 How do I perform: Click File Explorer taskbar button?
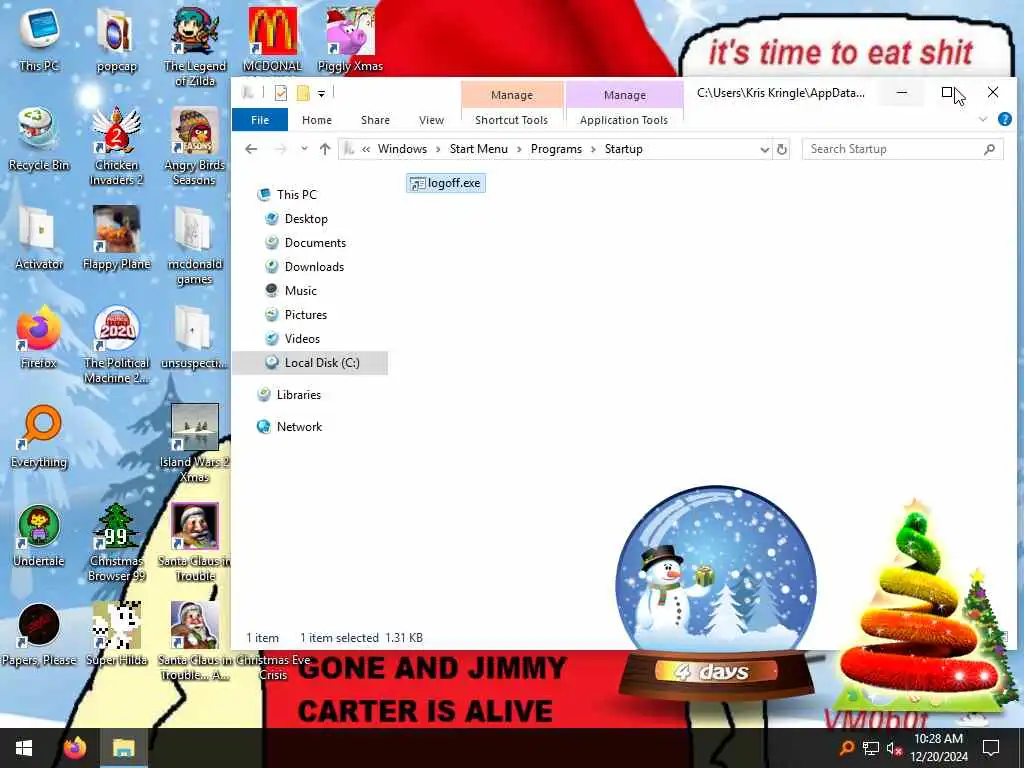(123, 748)
